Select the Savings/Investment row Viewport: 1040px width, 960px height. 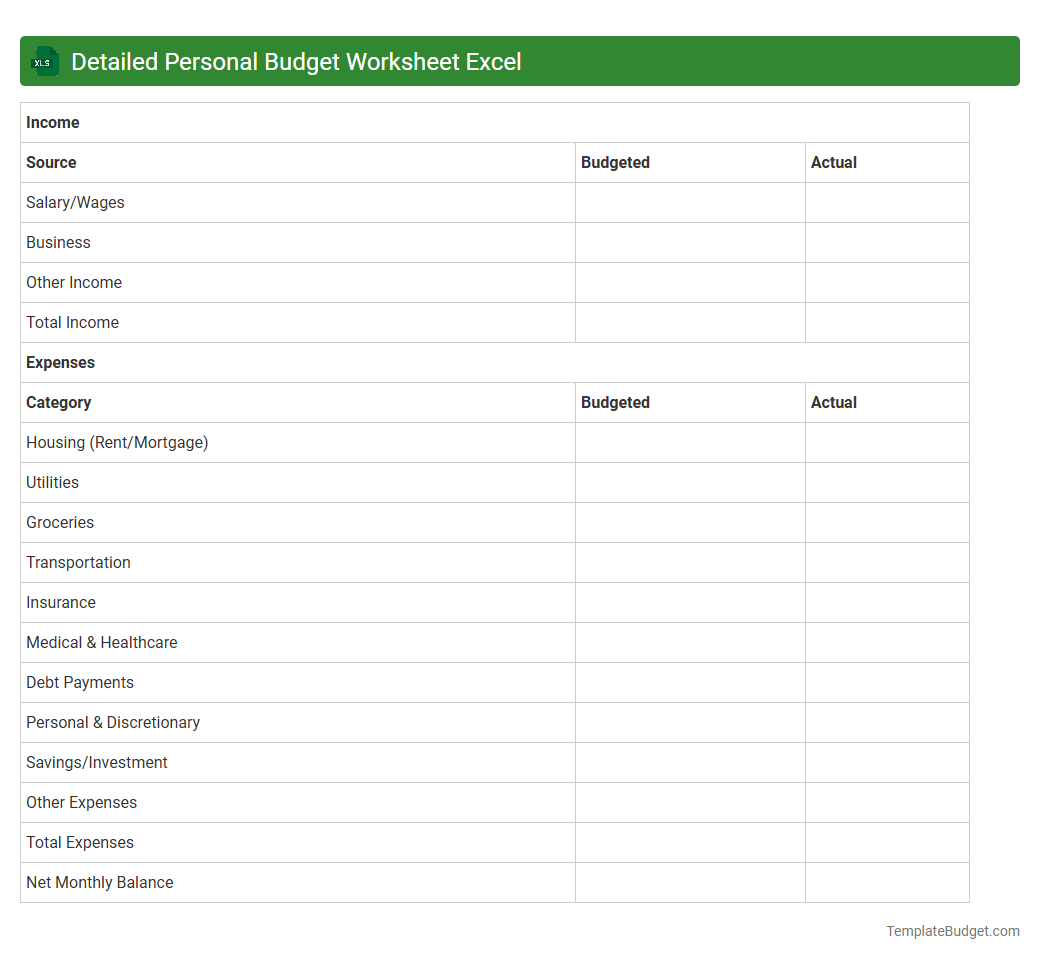point(96,762)
